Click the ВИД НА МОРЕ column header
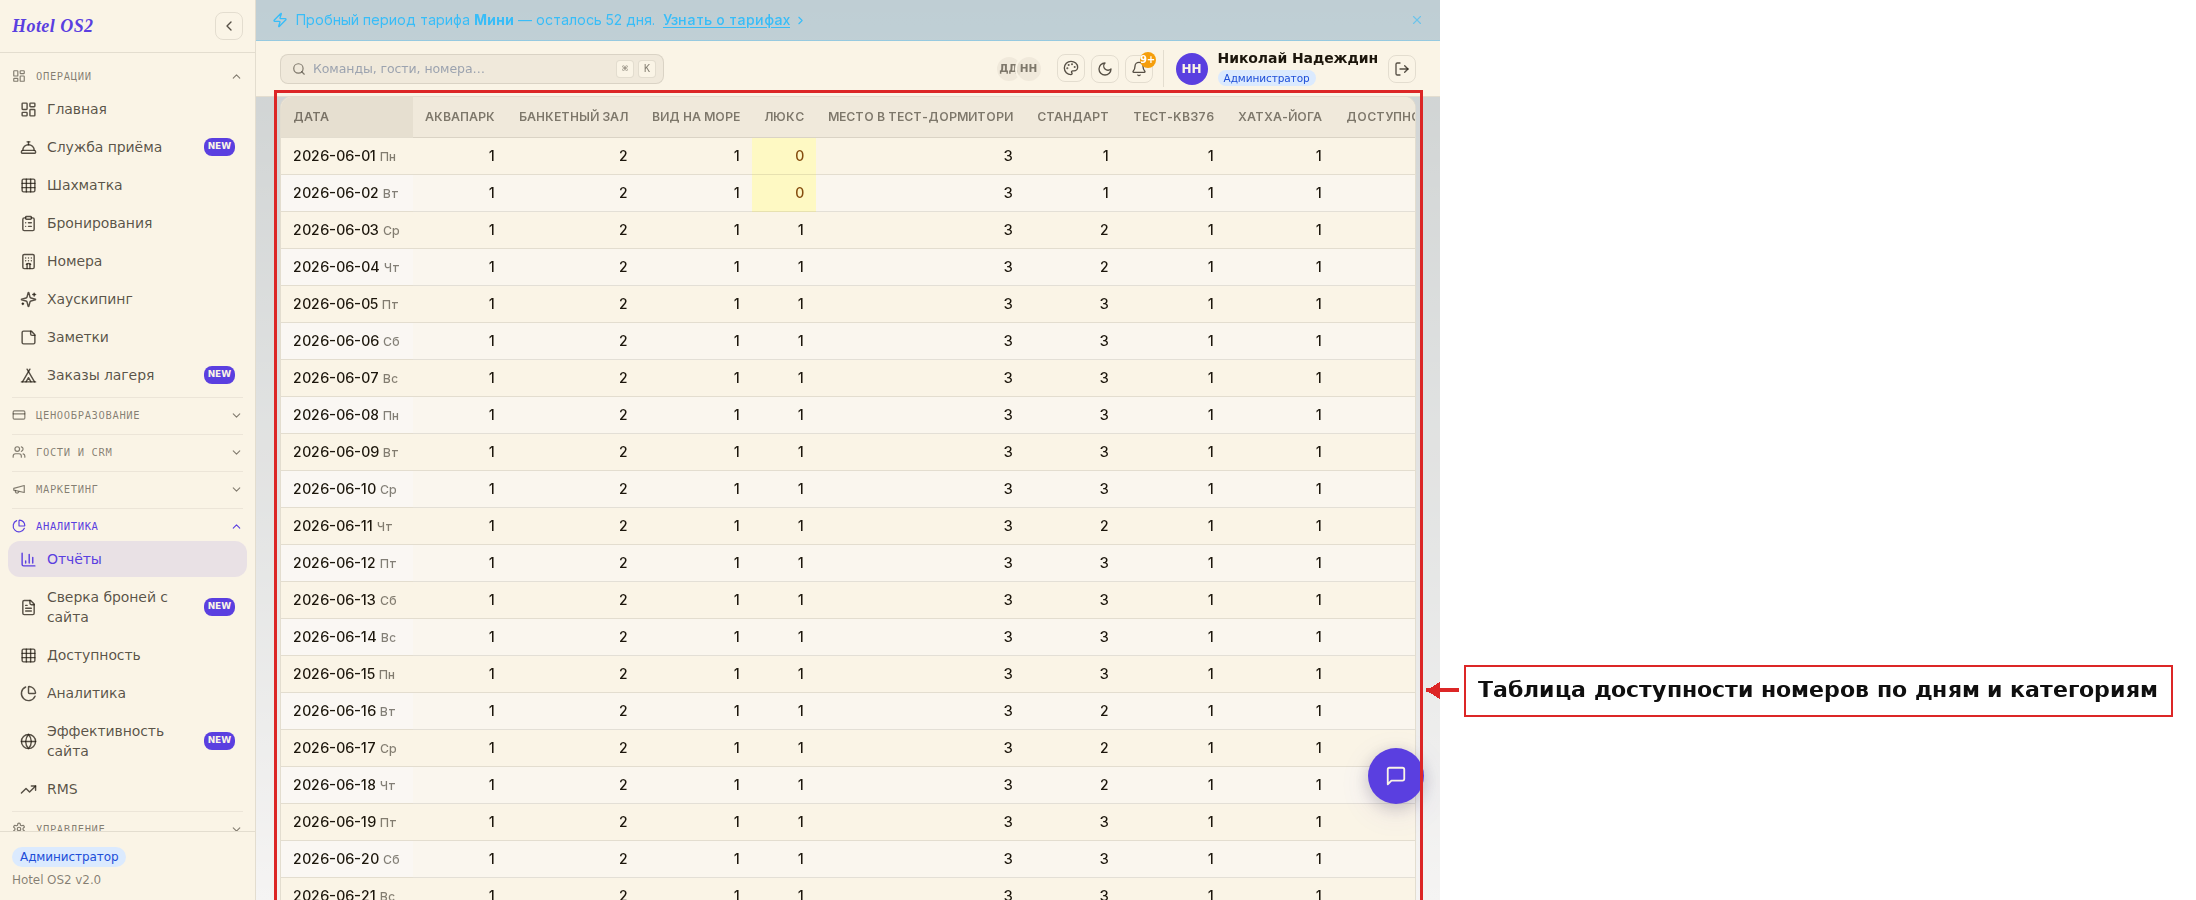The height and width of the screenshot is (900, 2196). click(696, 117)
